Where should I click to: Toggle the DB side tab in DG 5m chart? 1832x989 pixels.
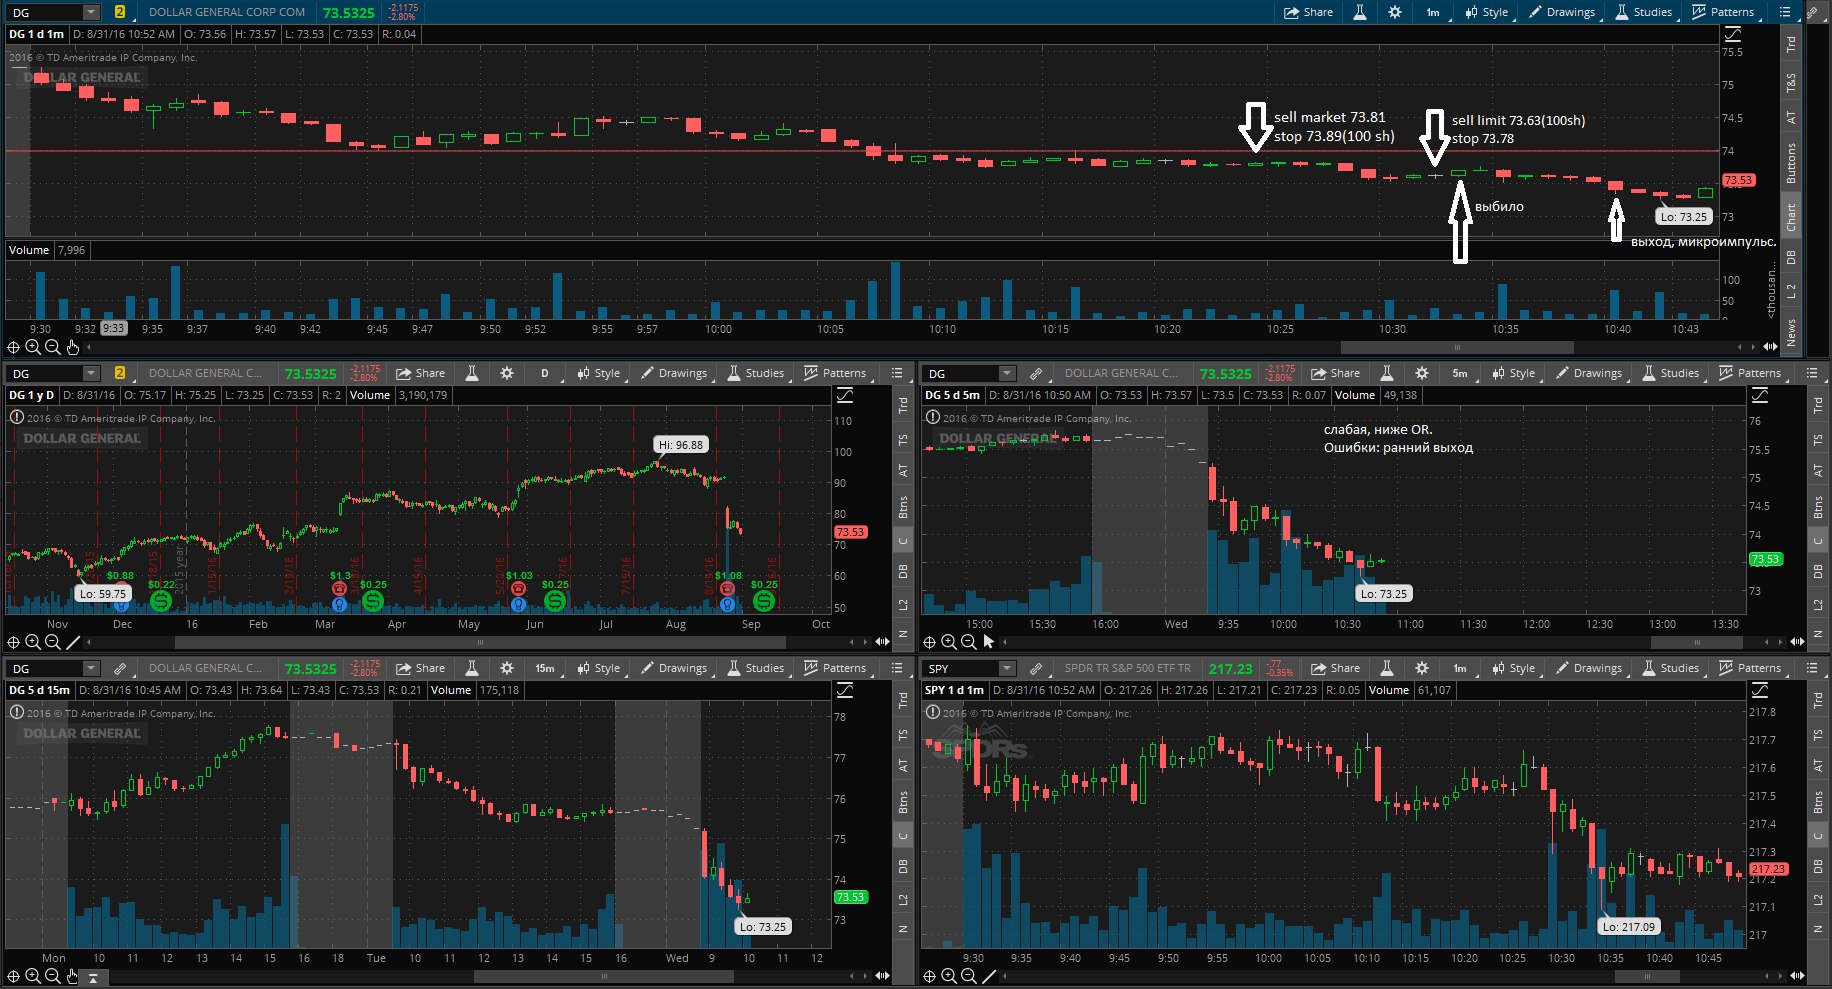tap(1818, 571)
